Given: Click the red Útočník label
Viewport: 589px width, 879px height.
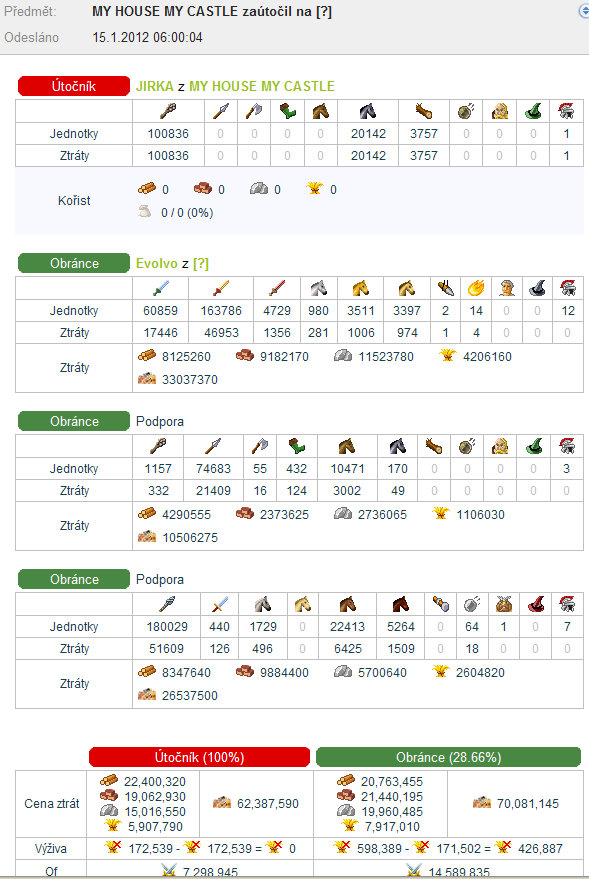Looking at the screenshot, I should (x=74, y=86).
